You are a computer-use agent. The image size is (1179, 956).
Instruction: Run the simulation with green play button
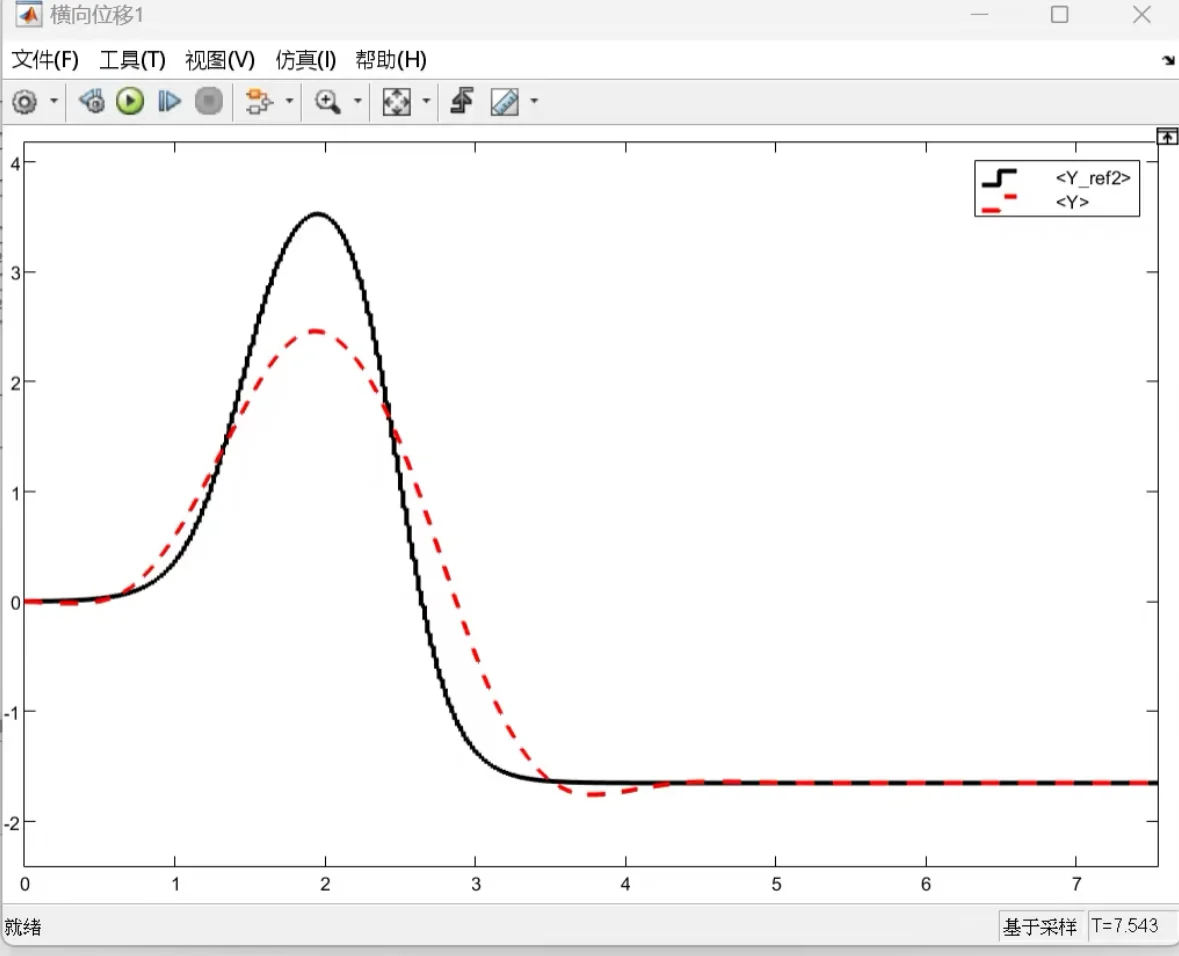point(130,102)
